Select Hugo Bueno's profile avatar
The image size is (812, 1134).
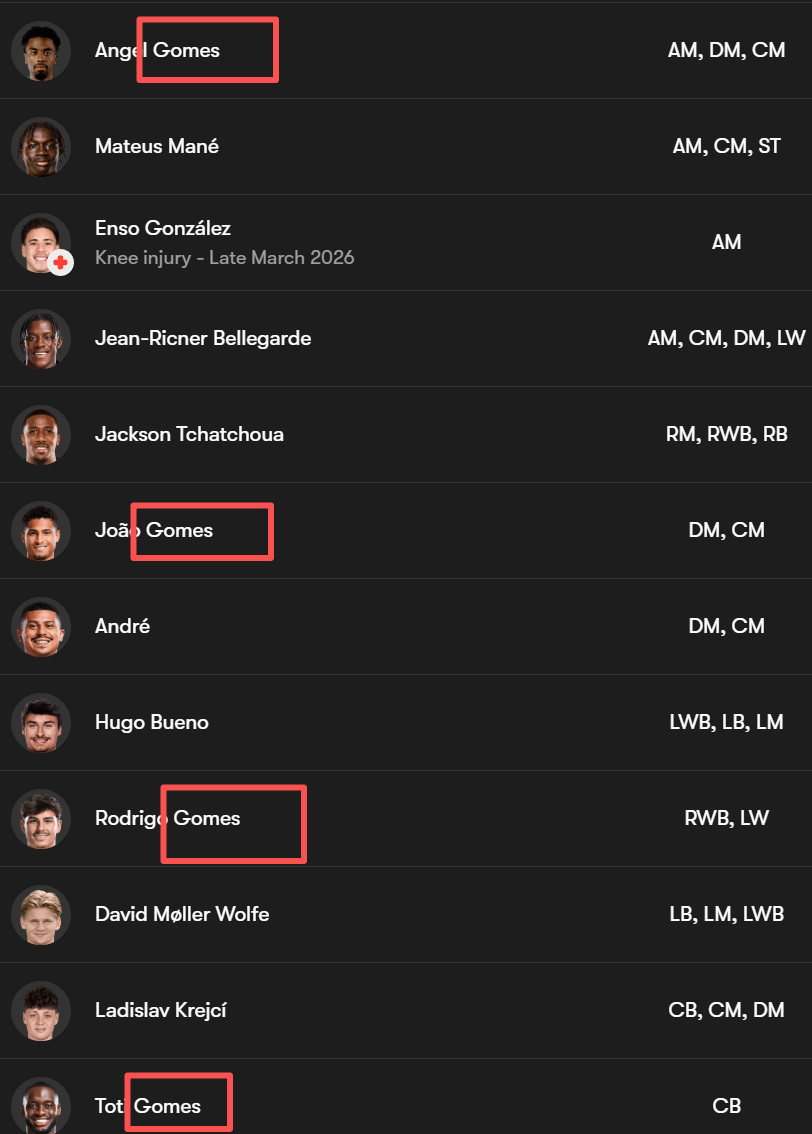click(x=41, y=722)
